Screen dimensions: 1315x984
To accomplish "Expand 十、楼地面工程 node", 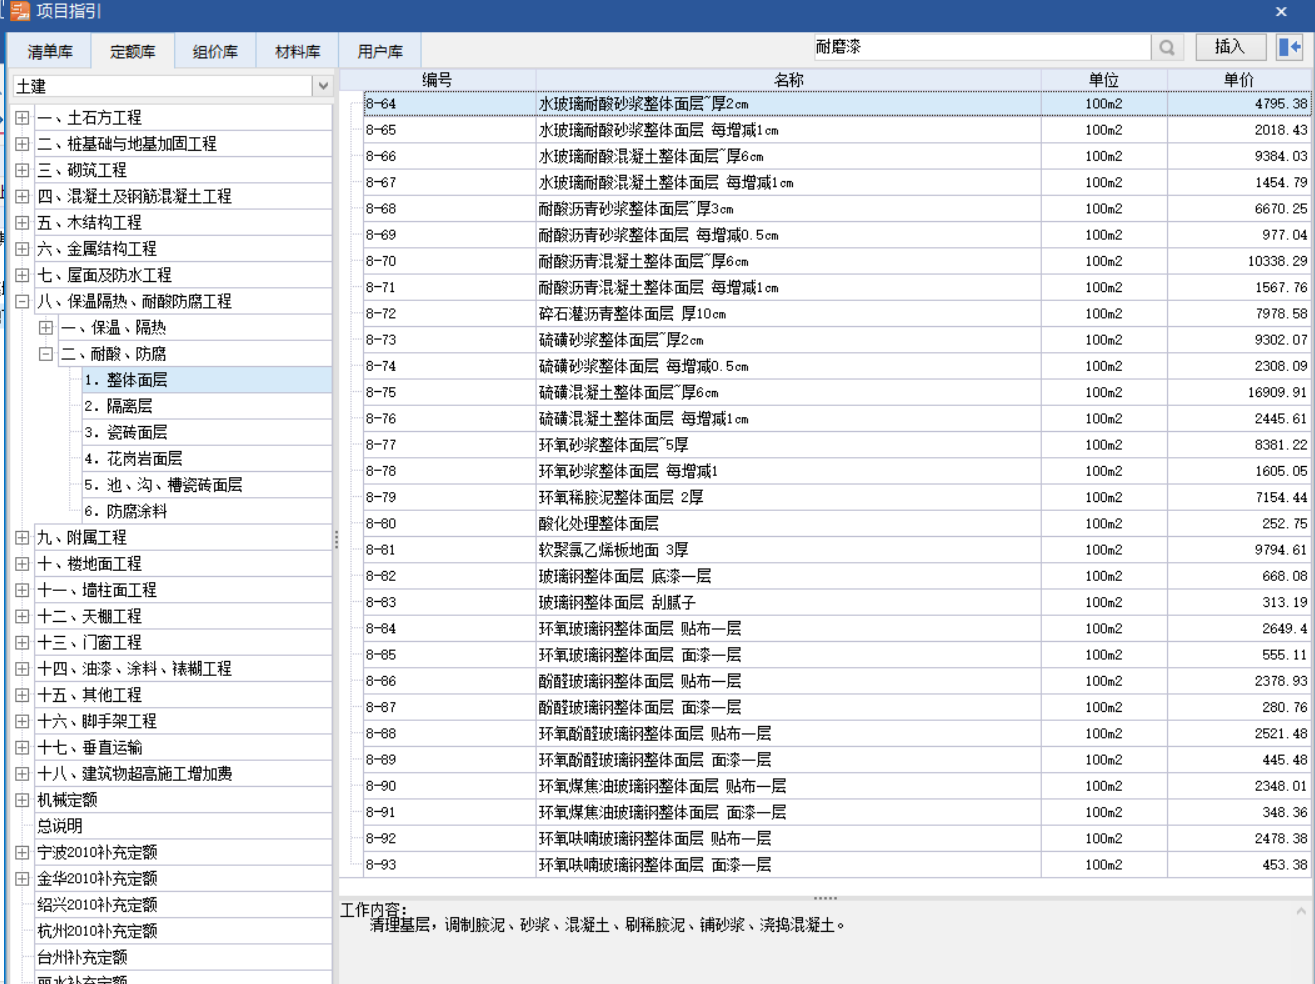I will (x=22, y=563).
